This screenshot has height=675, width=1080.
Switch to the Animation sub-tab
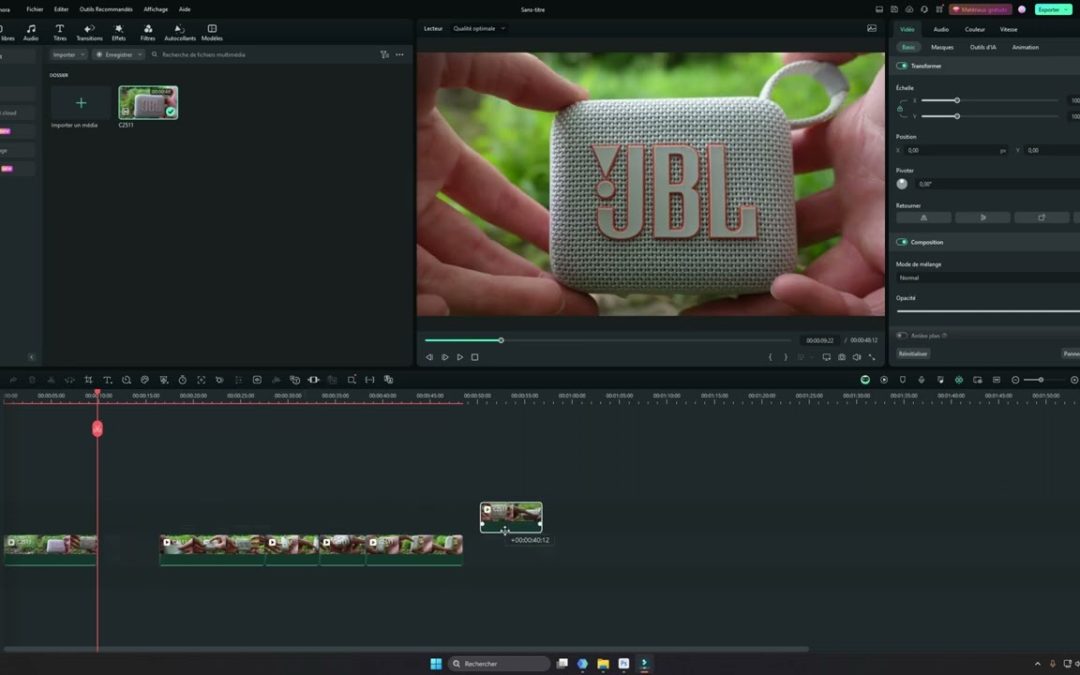click(x=1025, y=48)
